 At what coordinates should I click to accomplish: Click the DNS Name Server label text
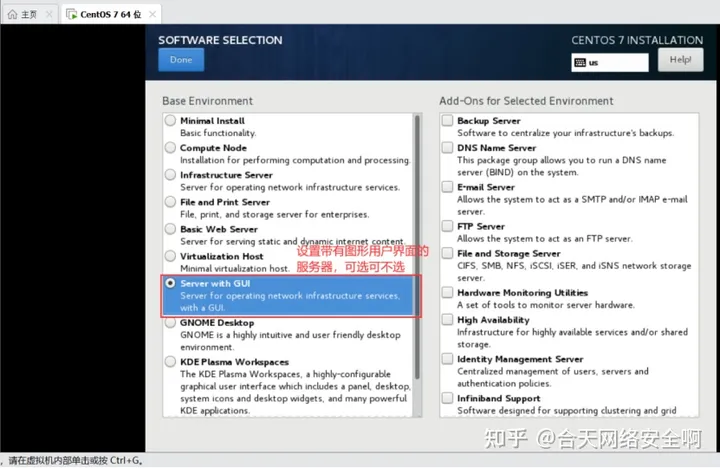[496, 148]
